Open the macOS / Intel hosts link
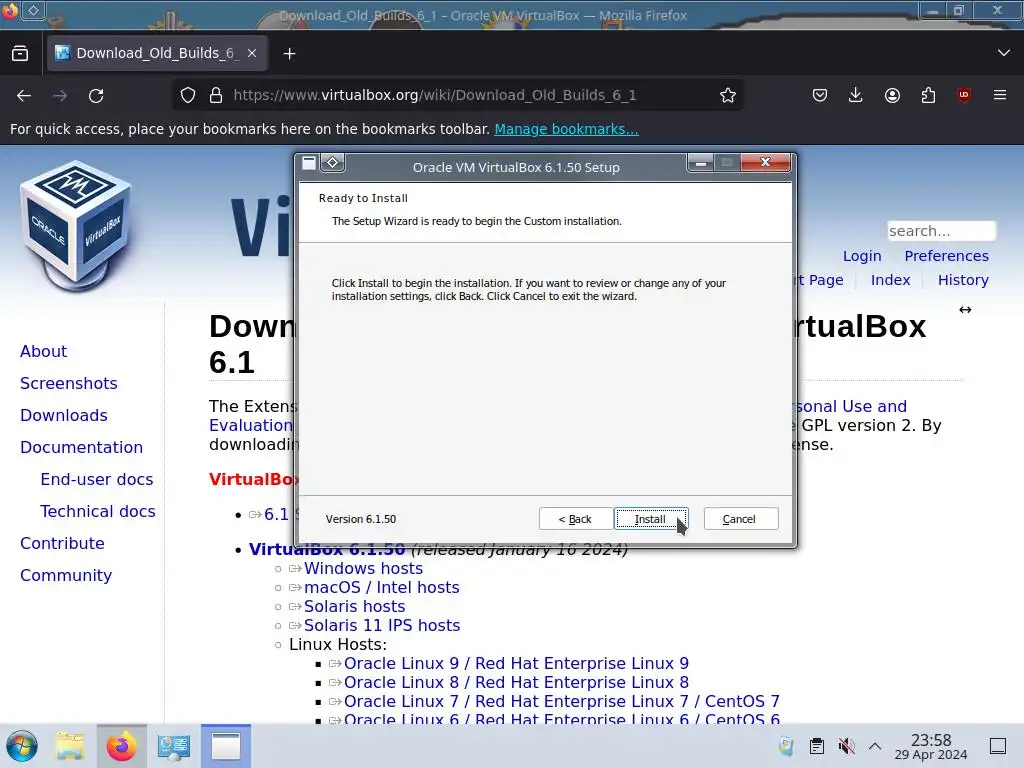1024x768 pixels. pyautogui.click(x=381, y=587)
